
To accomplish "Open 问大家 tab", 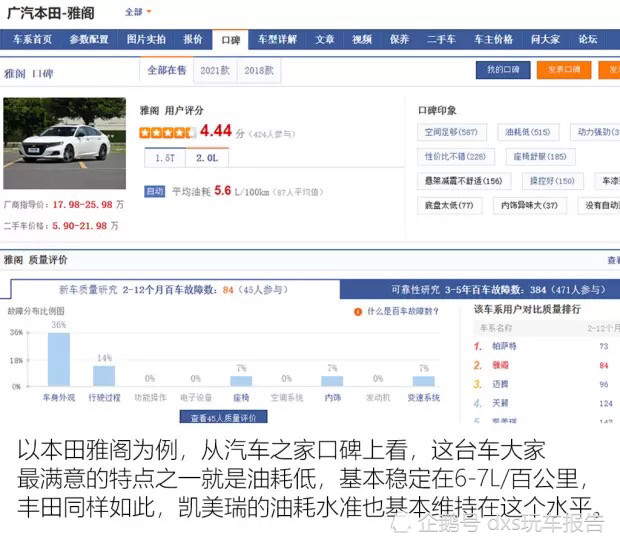I will pyautogui.click(x=545, y=40).
